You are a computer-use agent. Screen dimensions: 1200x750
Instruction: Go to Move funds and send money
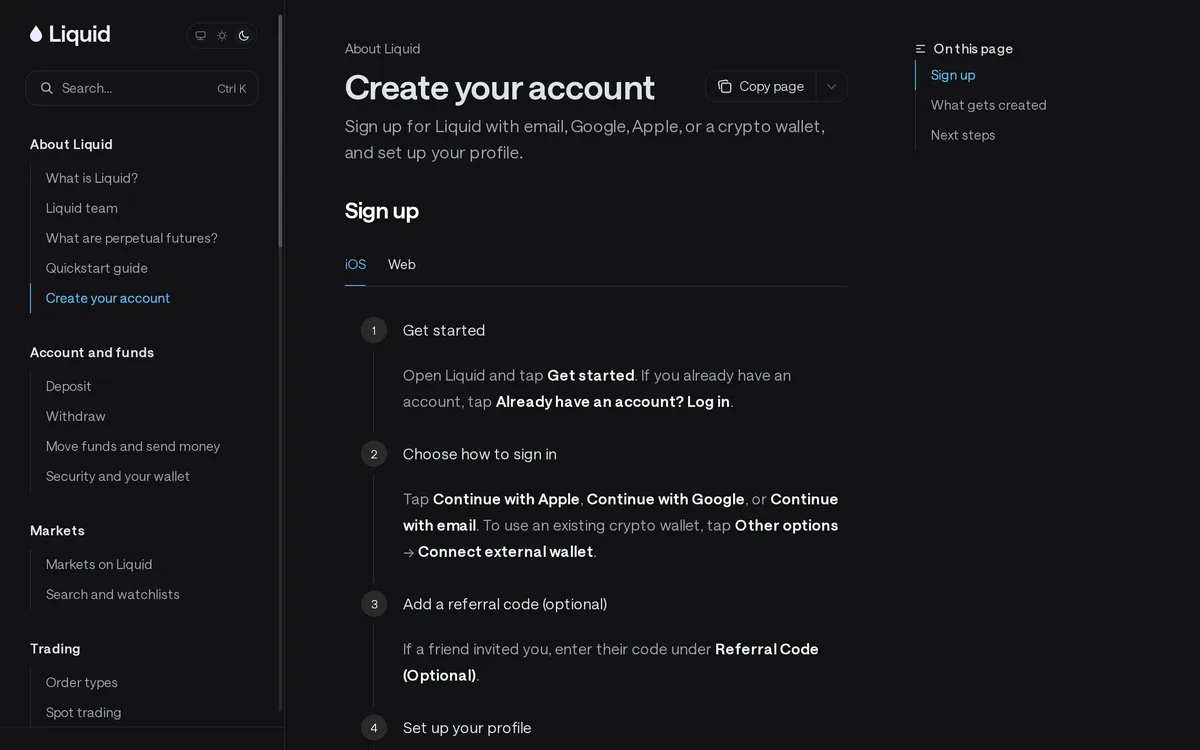tap(133, 446)
